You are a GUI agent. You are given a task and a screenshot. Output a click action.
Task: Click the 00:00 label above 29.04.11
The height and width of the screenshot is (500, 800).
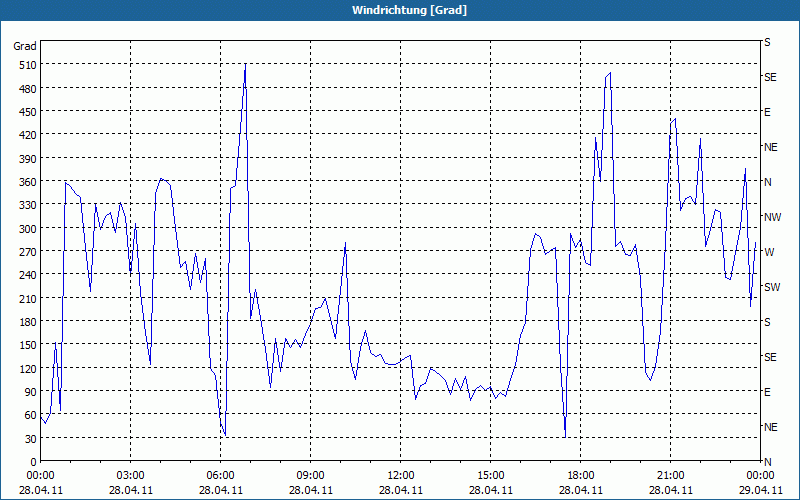click(x=760, y=476)
